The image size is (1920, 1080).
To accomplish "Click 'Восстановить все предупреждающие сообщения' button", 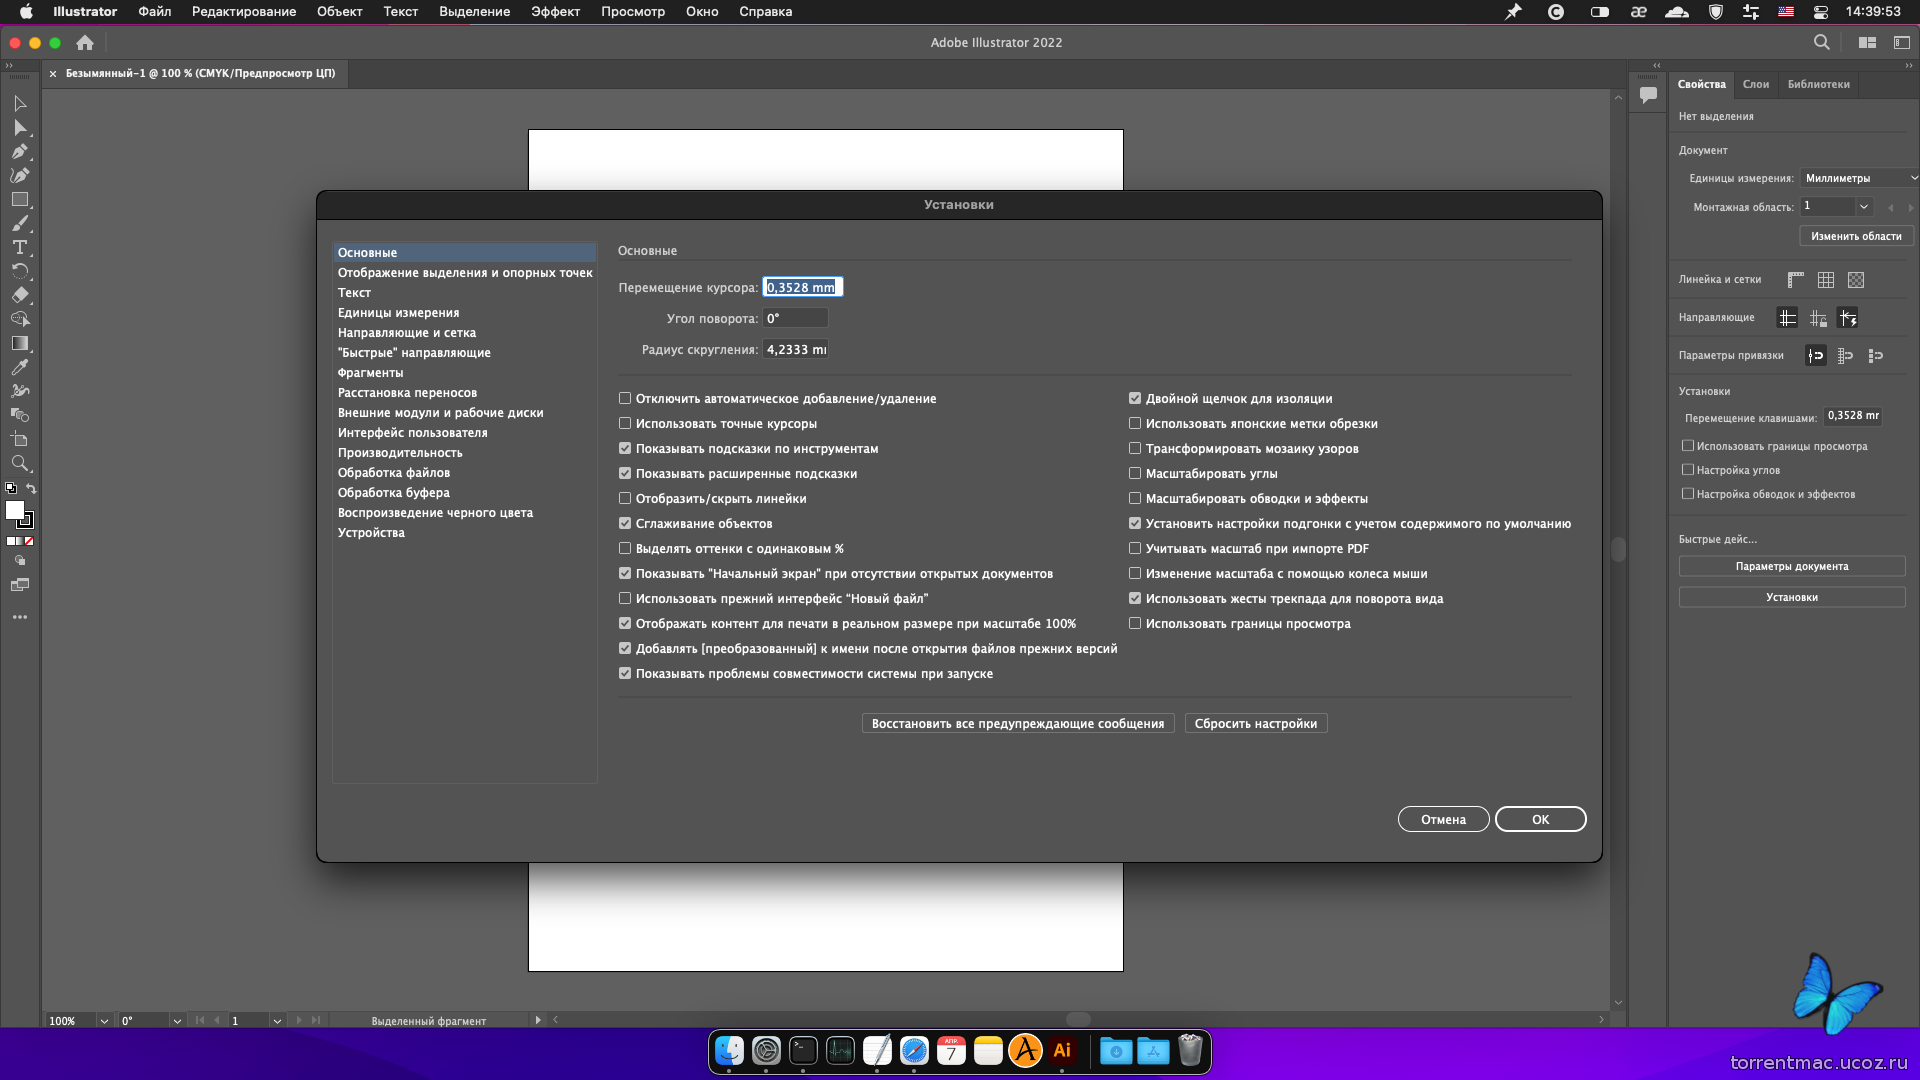I will pyautogui.click(x=1017, y=723).
